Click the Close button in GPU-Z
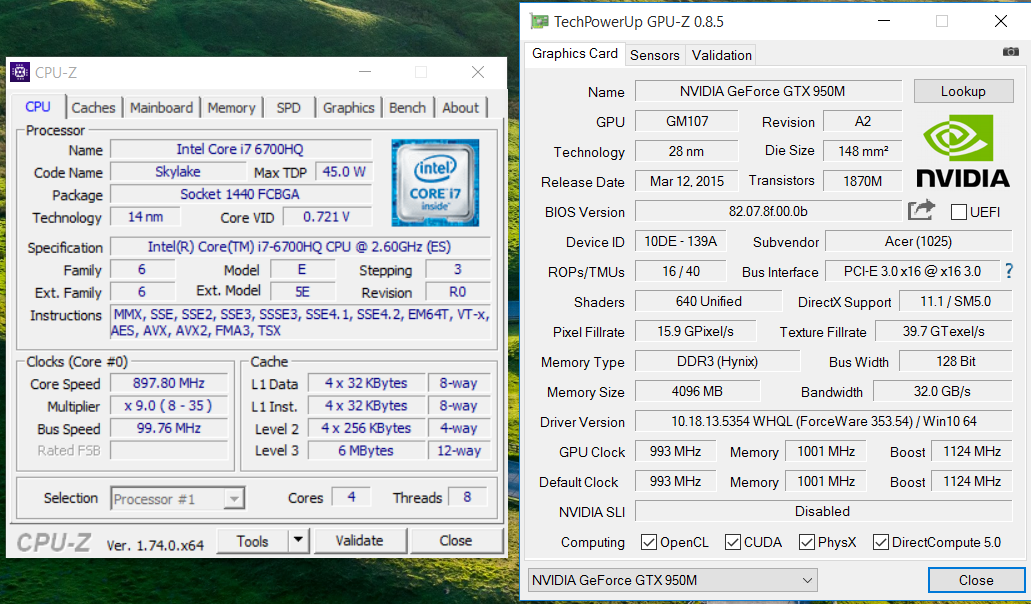This screenshot has height=604, width=1031. coord(976,580)
